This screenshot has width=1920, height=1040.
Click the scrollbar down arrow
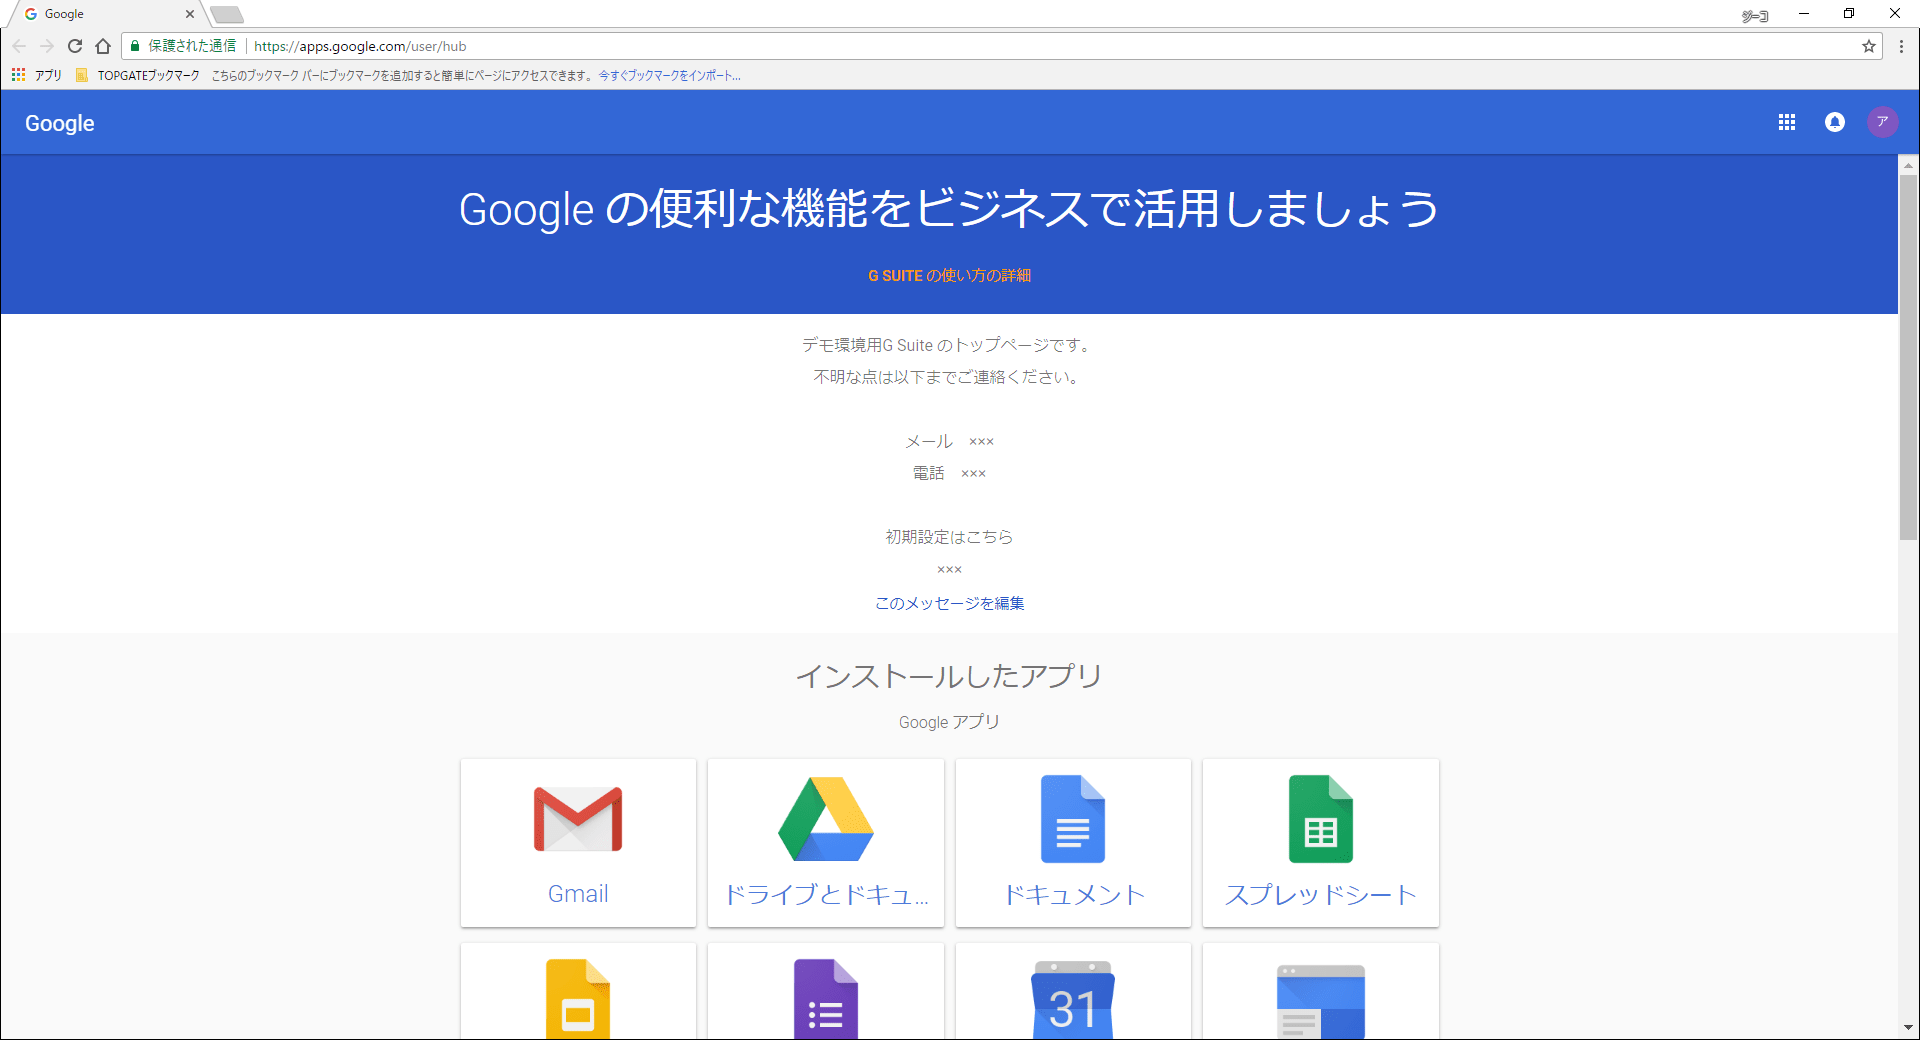tap(1909, 1027)
